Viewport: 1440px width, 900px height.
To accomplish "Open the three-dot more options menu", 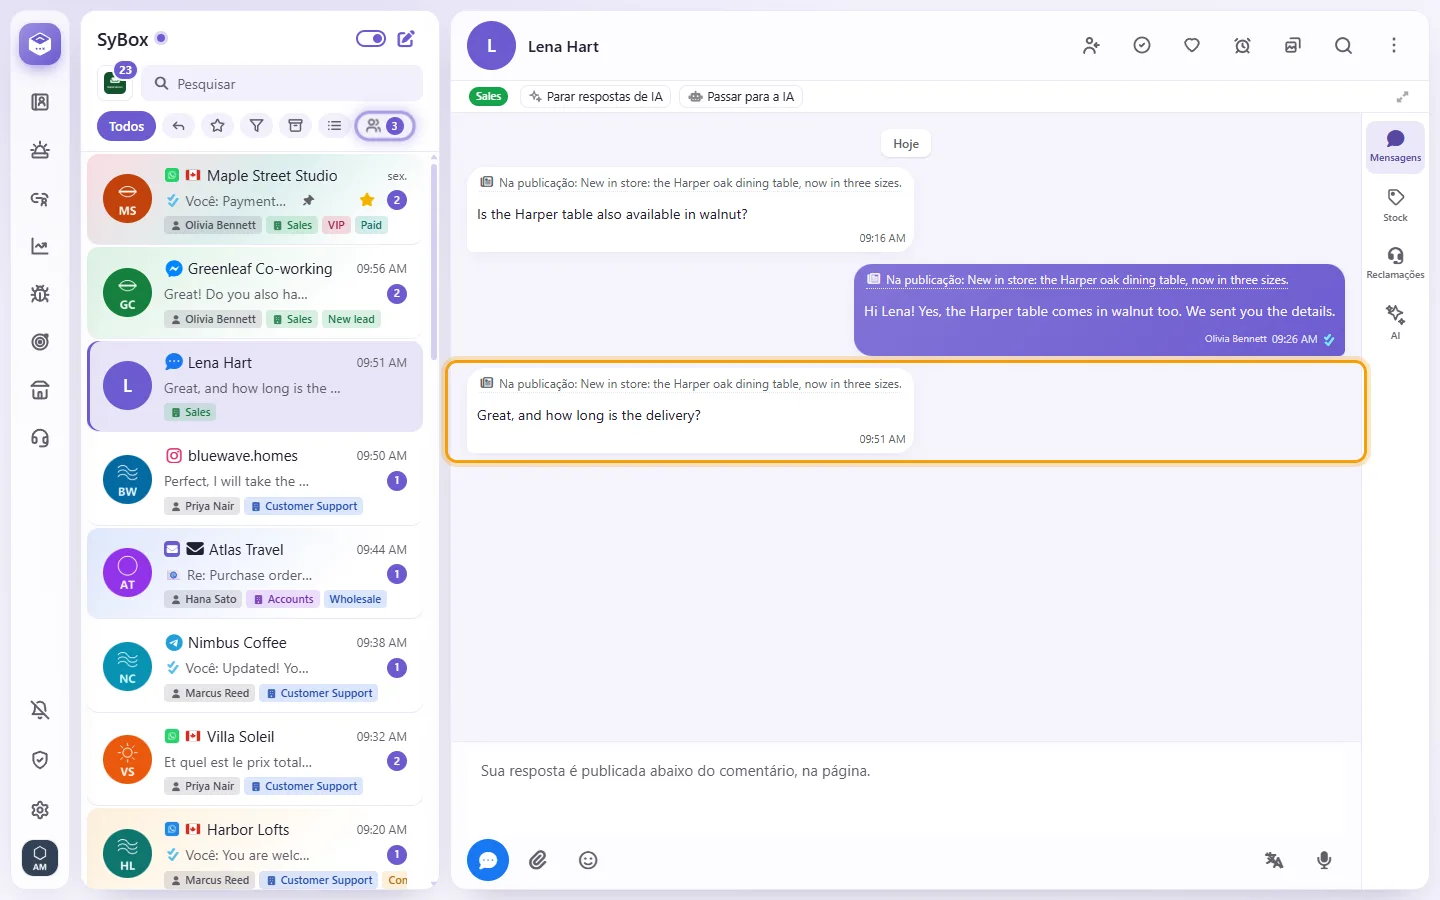I will pyautogui.click(x=1393, y=46).
